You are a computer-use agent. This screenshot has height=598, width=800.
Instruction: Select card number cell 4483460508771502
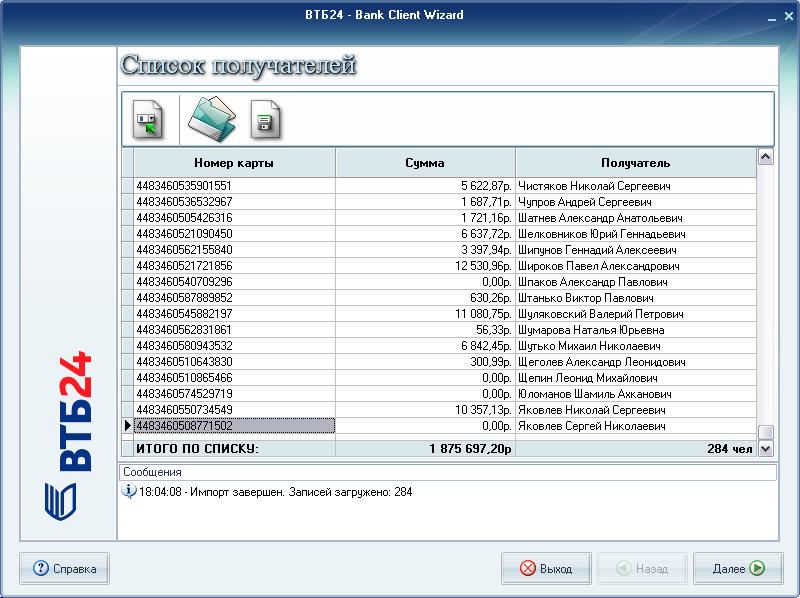(234, 426)
